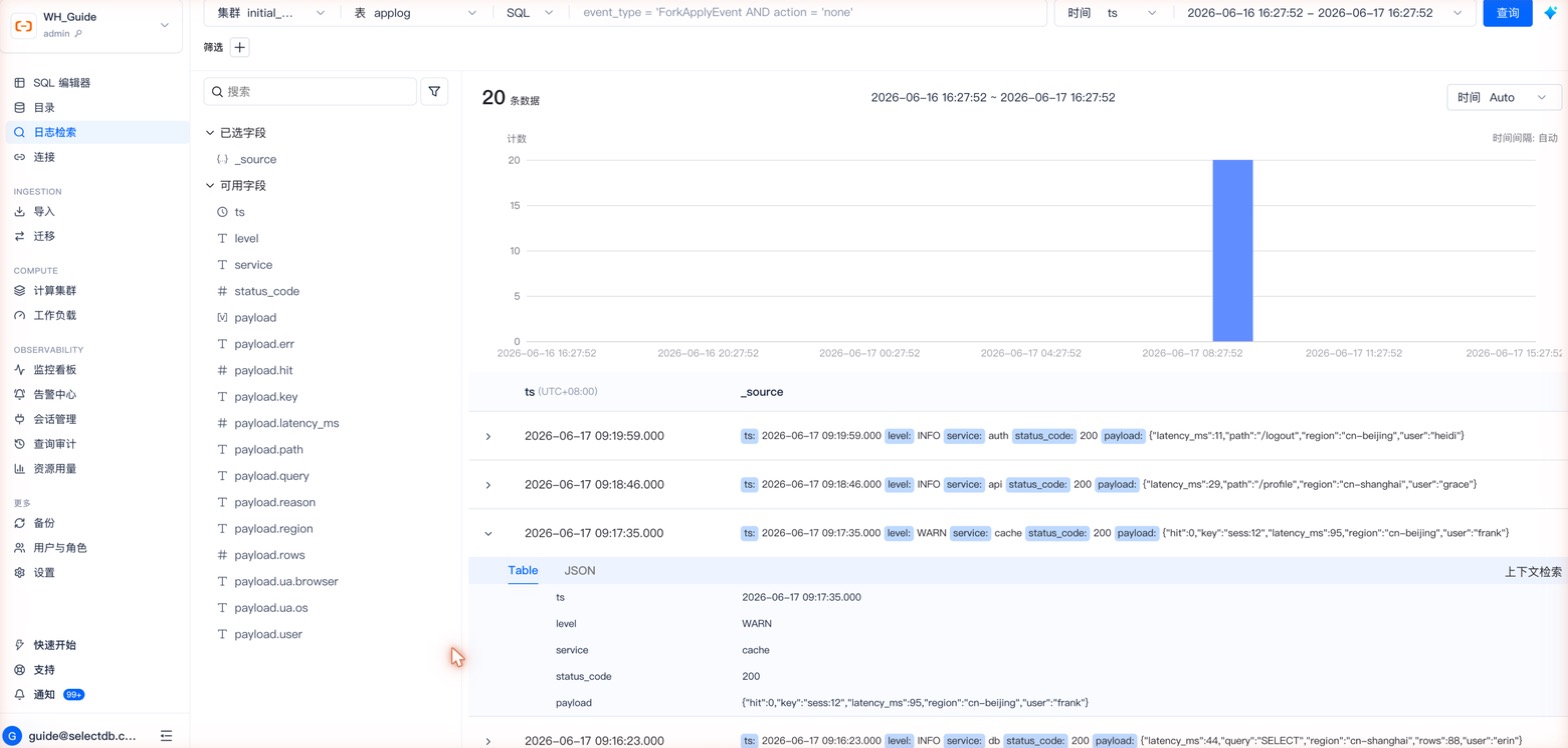Click the user avatar G icon
This screenshot has height=748, width=1568.
(13, 735)
